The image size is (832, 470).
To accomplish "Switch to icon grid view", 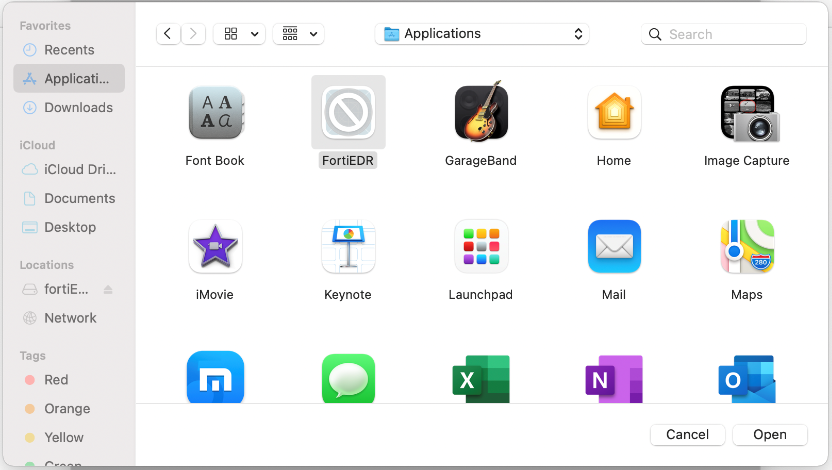I will (231, 34).
